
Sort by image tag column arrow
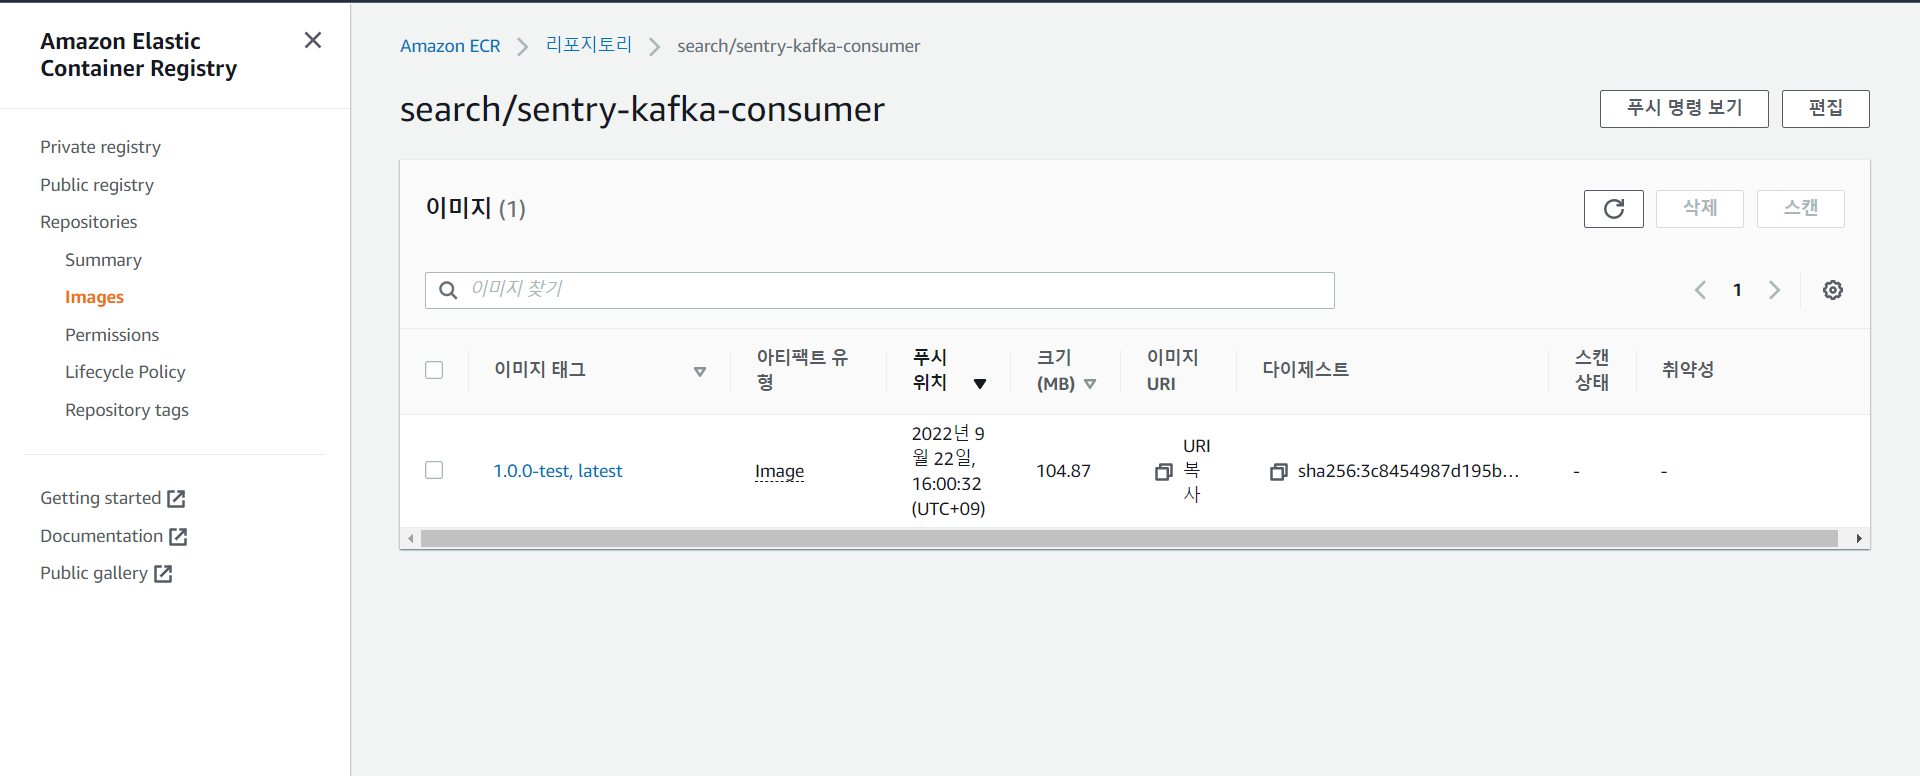tap(699, 371)
